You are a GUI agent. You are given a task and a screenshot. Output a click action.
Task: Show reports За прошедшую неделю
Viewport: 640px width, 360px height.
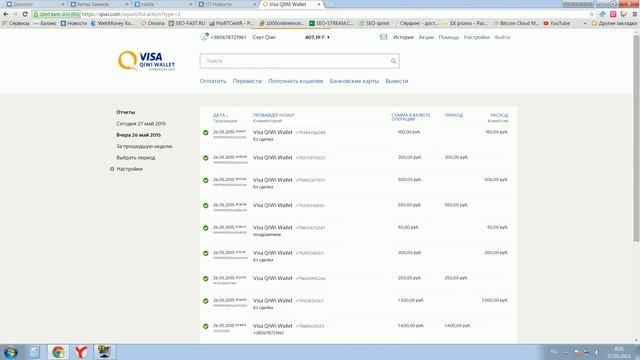pos(144,146)
